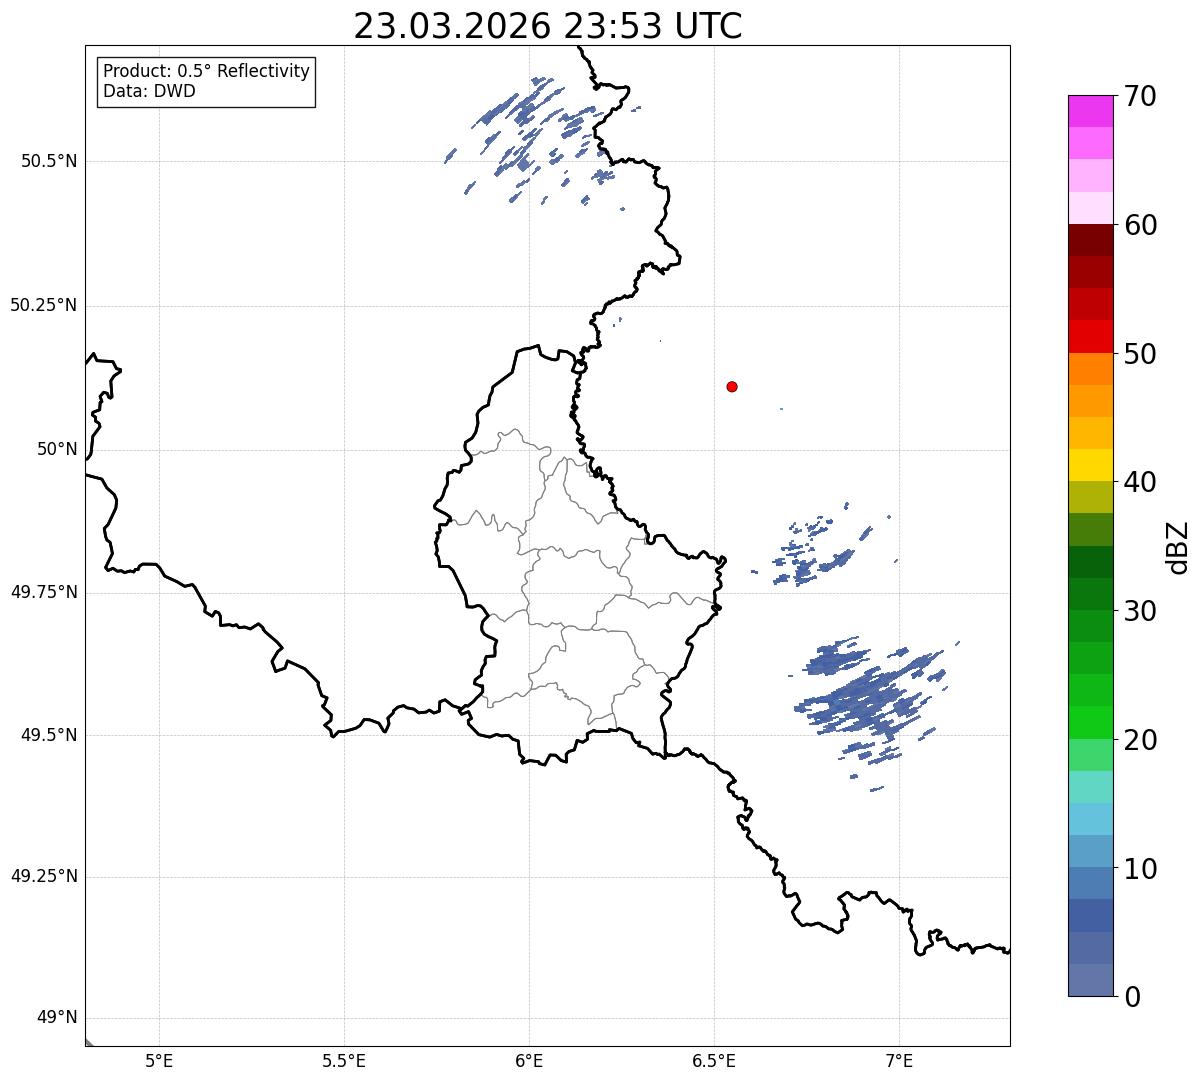The width and height of the screenshot is (1202, 1081).
Task: Click the colorbar tick label 60
Action: click(1141, 225)
